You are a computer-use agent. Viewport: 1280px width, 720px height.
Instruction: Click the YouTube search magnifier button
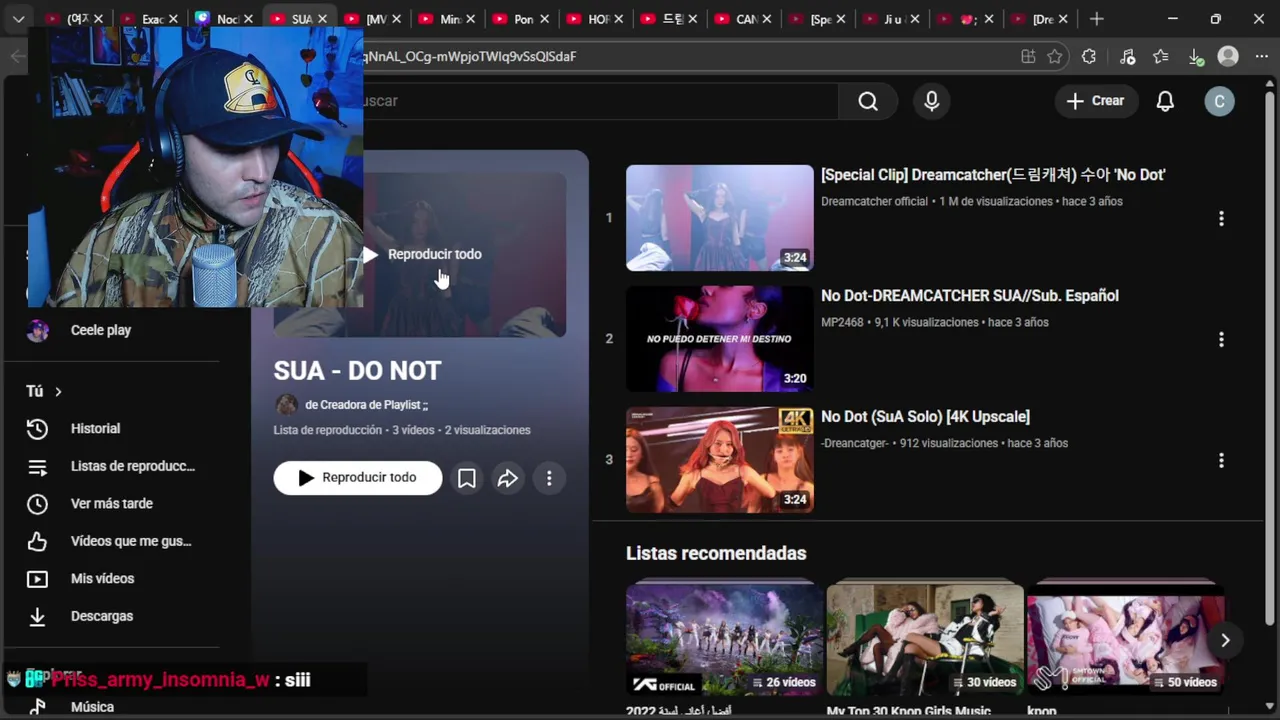tap(868, 101)
